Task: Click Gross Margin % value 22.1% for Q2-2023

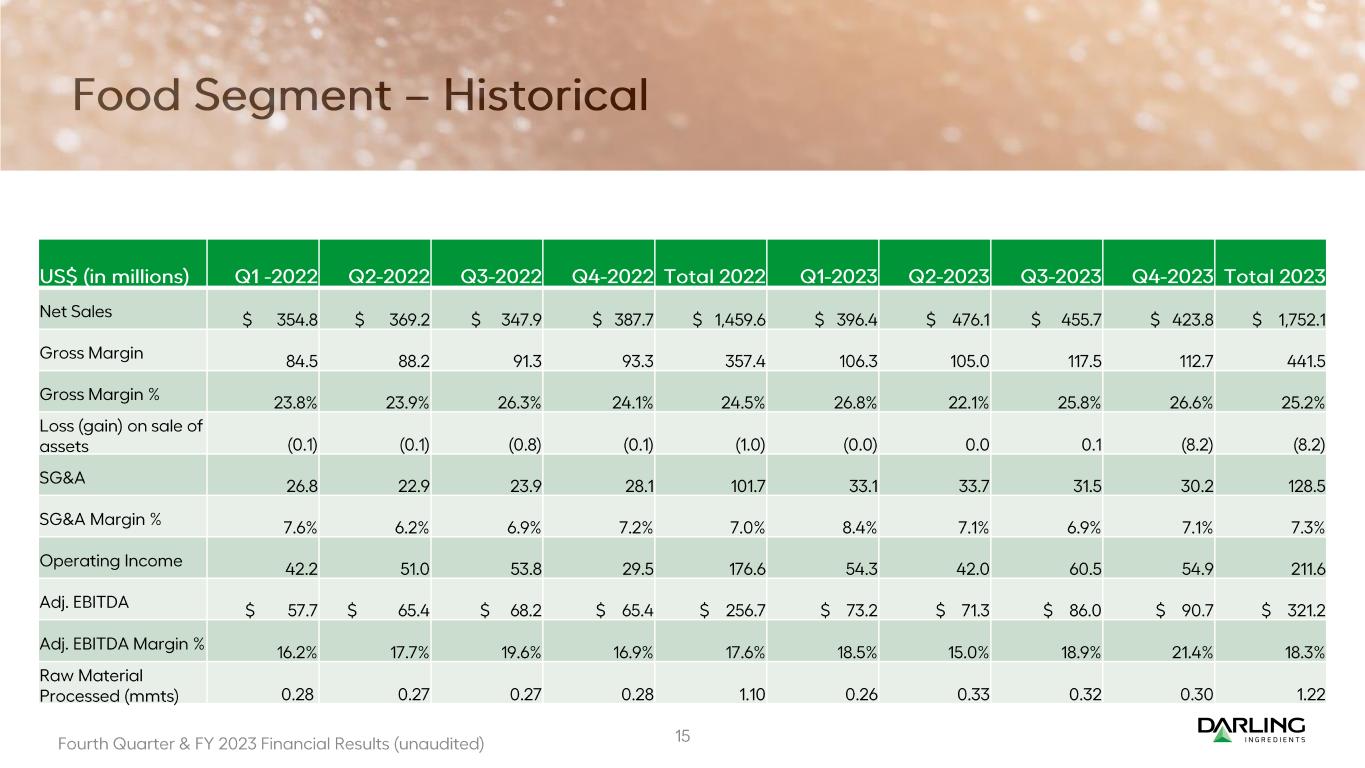Action: click(969, 402)
